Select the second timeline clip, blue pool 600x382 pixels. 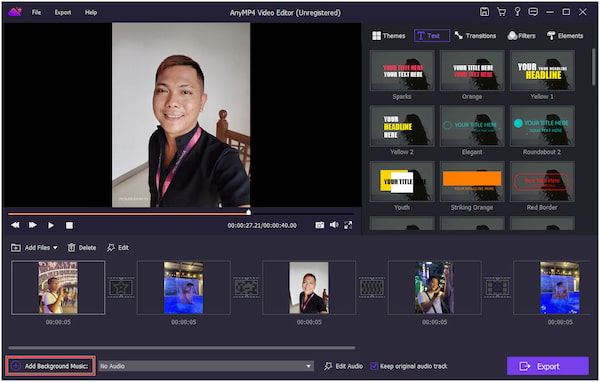coord(184,287)
